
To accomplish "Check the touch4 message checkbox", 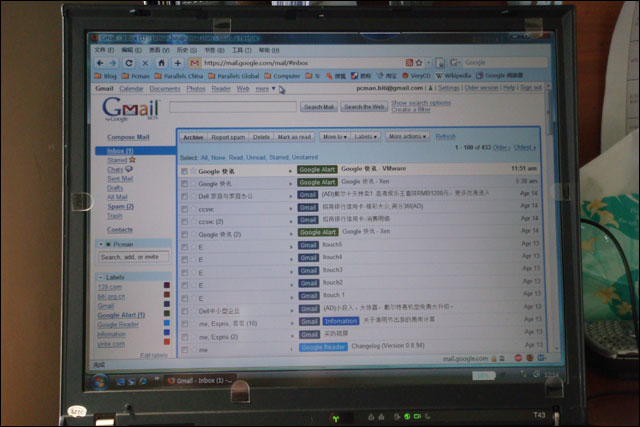I will tap(185, 260).
